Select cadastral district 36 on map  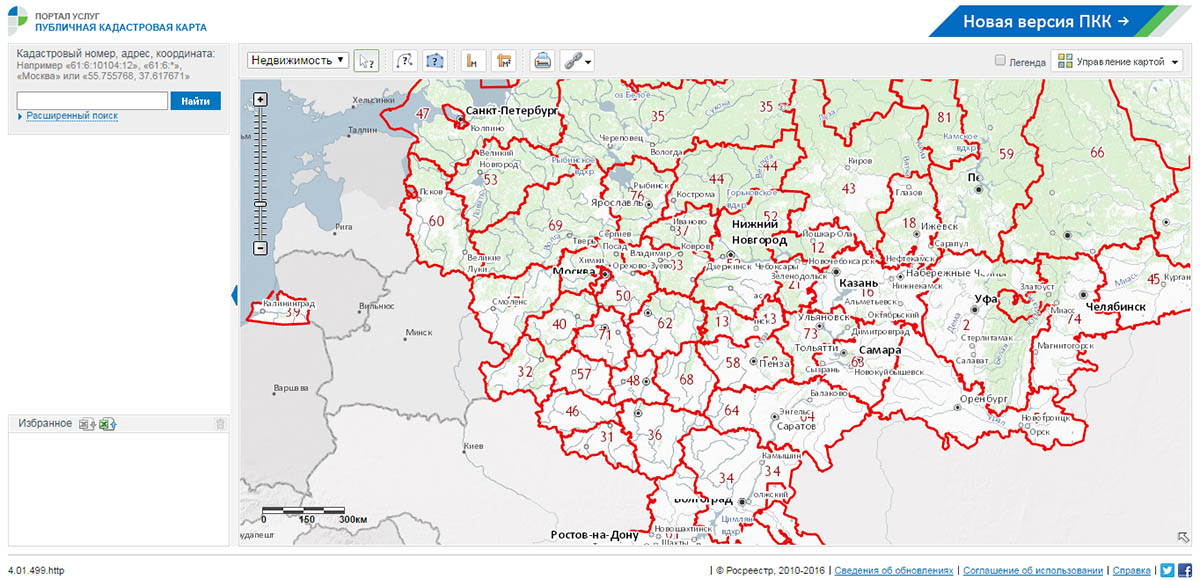(655, 434)
